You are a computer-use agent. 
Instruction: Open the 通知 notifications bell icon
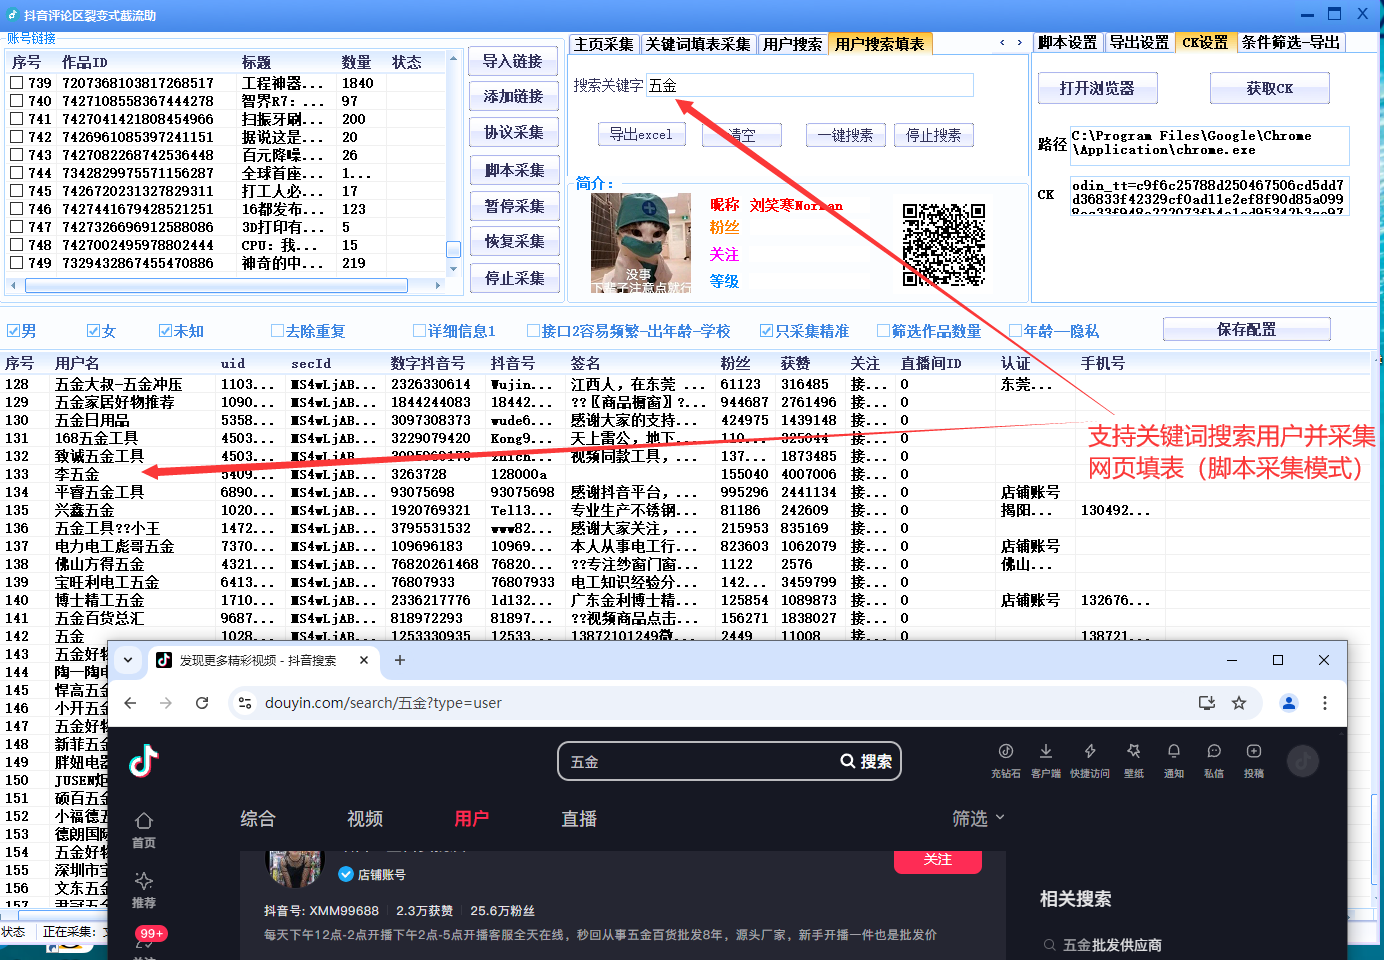pos(1173,752)
